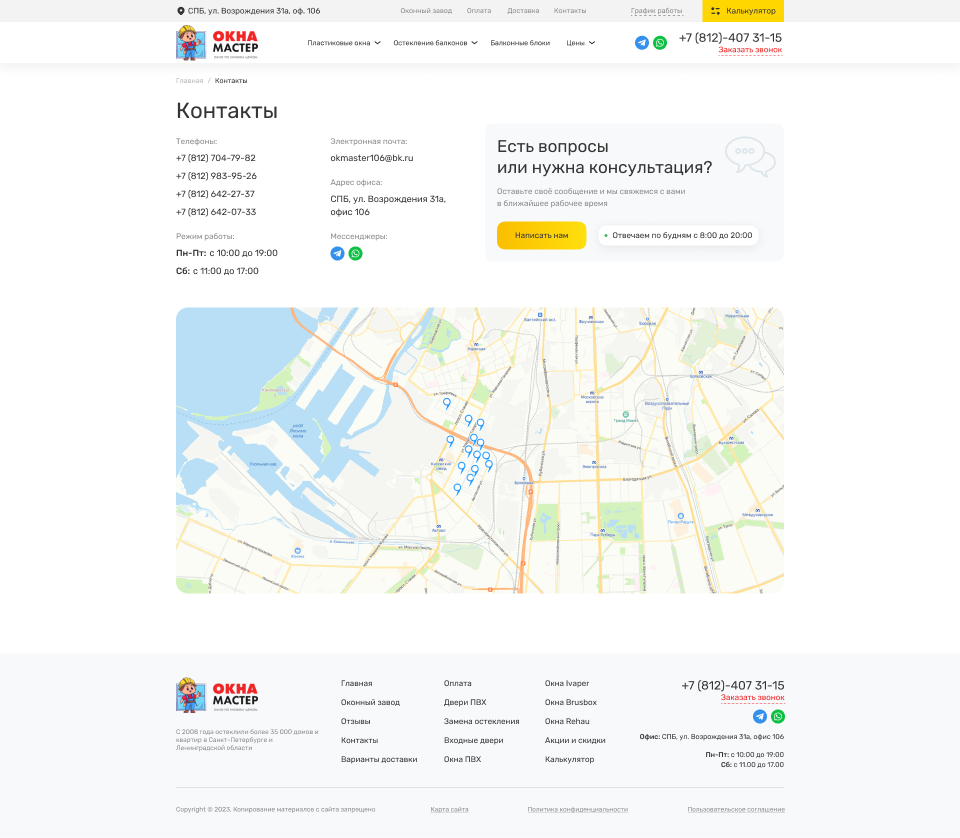Viewport: 960px width, 838px height.
Task: Open Балконные блоки menu item
Action: (x=520, y=43)
